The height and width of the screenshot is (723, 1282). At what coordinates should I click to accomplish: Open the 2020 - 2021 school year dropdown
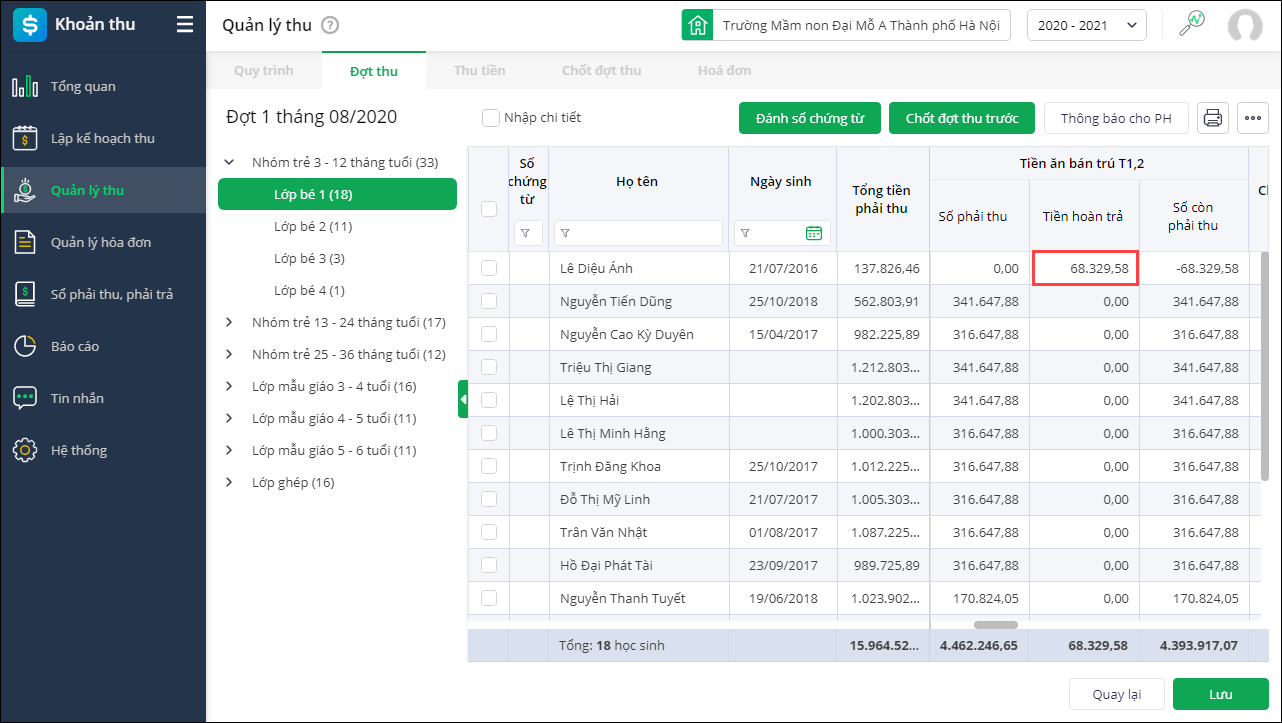pyautogui.click(x=1086, y=26)
